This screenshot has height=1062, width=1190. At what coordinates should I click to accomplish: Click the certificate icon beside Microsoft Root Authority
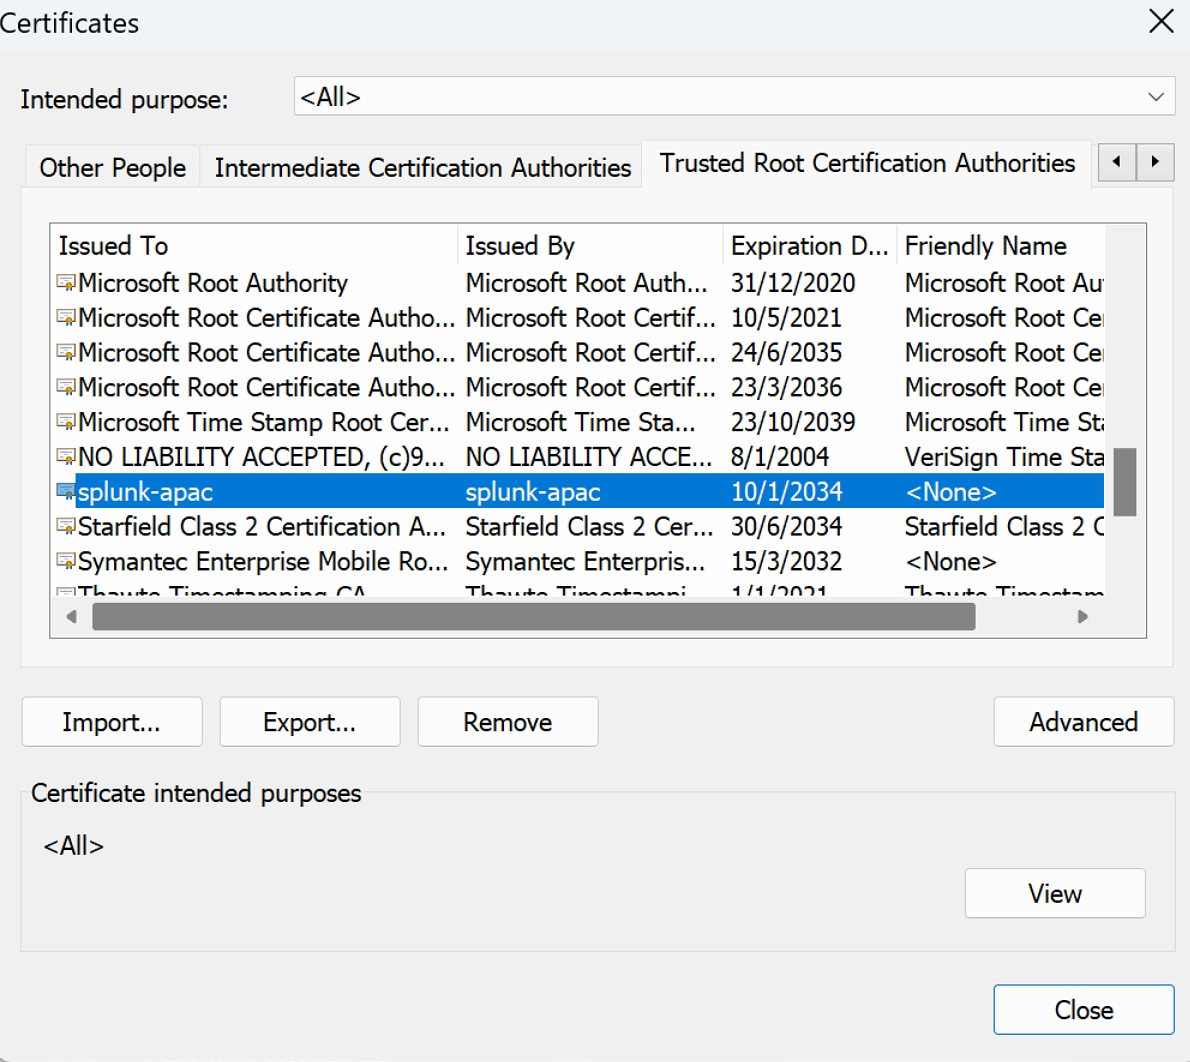(x=66, y=283)
